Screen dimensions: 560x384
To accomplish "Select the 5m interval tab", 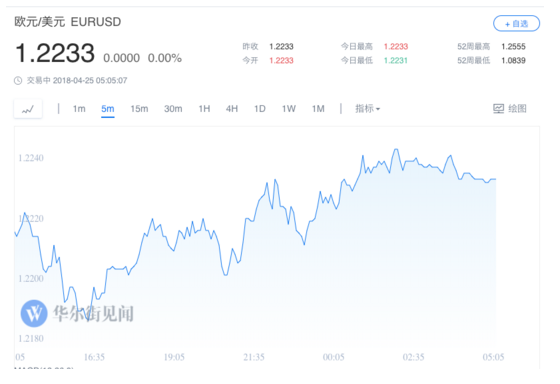I will [x=108, y=109].
